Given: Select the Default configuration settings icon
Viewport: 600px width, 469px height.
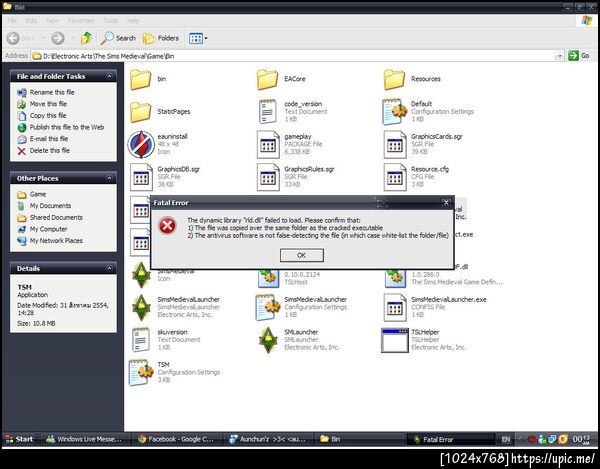Looking at the screenshot, I should point(394,112).
